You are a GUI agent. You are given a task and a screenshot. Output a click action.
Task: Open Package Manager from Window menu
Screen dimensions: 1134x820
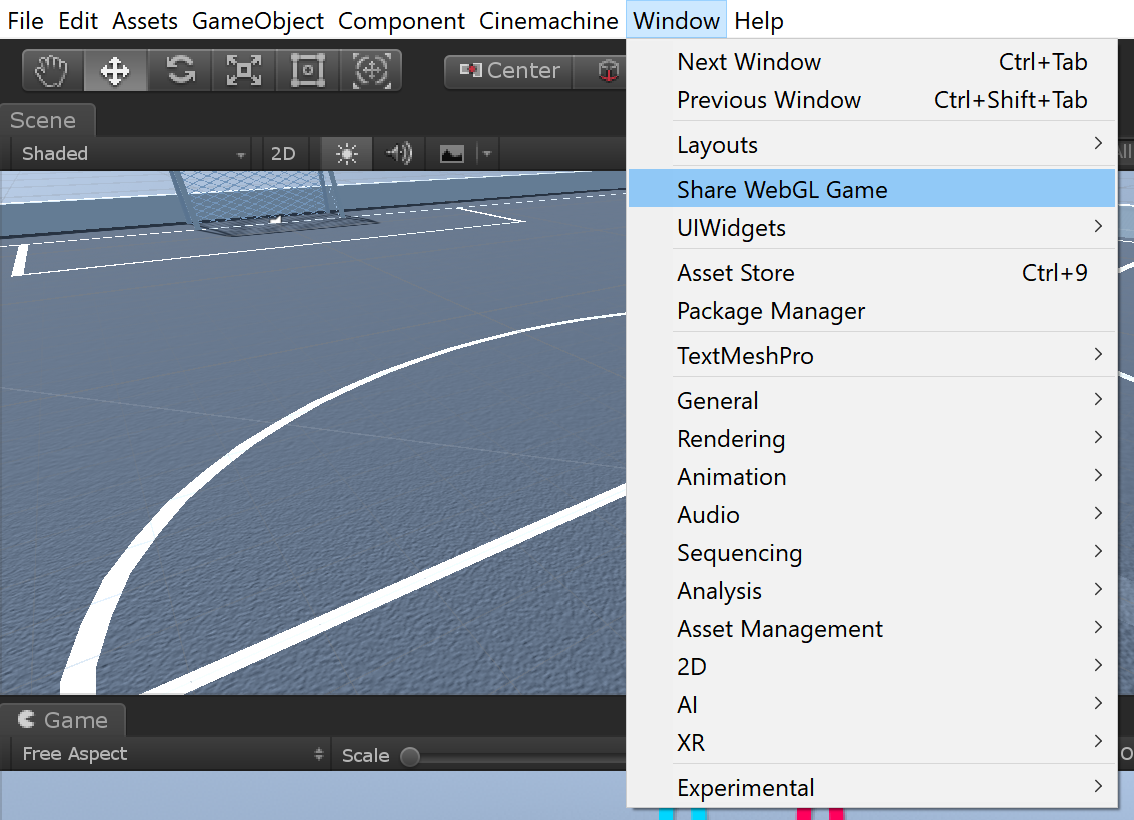coord(872,311)
